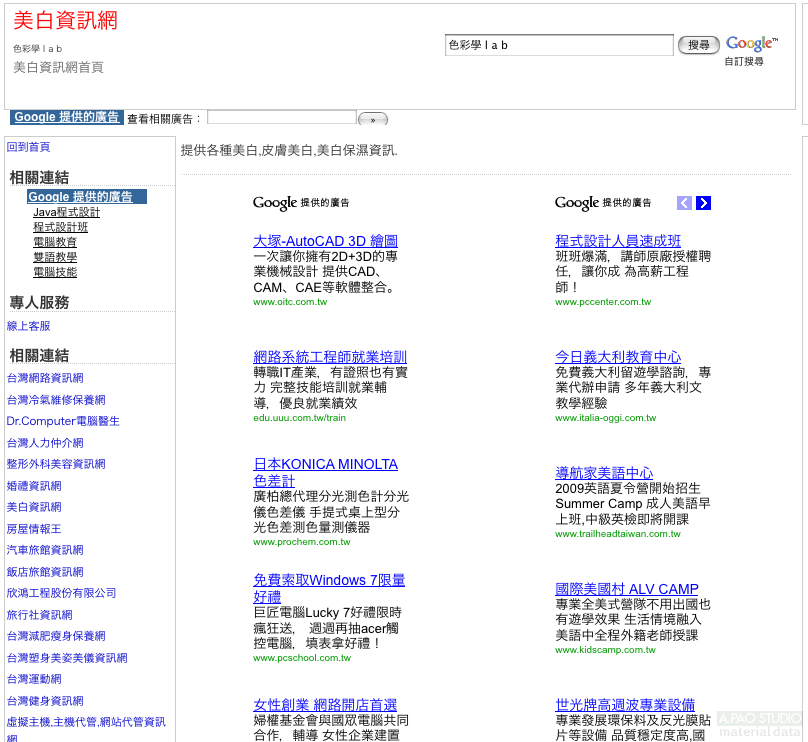Click the 今日義大利教育中心 ad link
This screenshot has width=808, height=742.
tap(618, 357)
